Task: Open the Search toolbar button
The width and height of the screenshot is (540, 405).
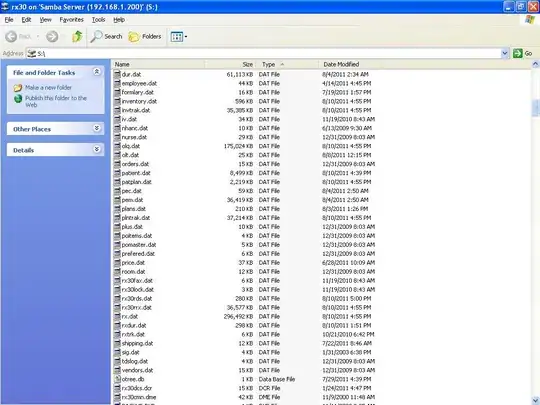Action: [x=106, y=37]
